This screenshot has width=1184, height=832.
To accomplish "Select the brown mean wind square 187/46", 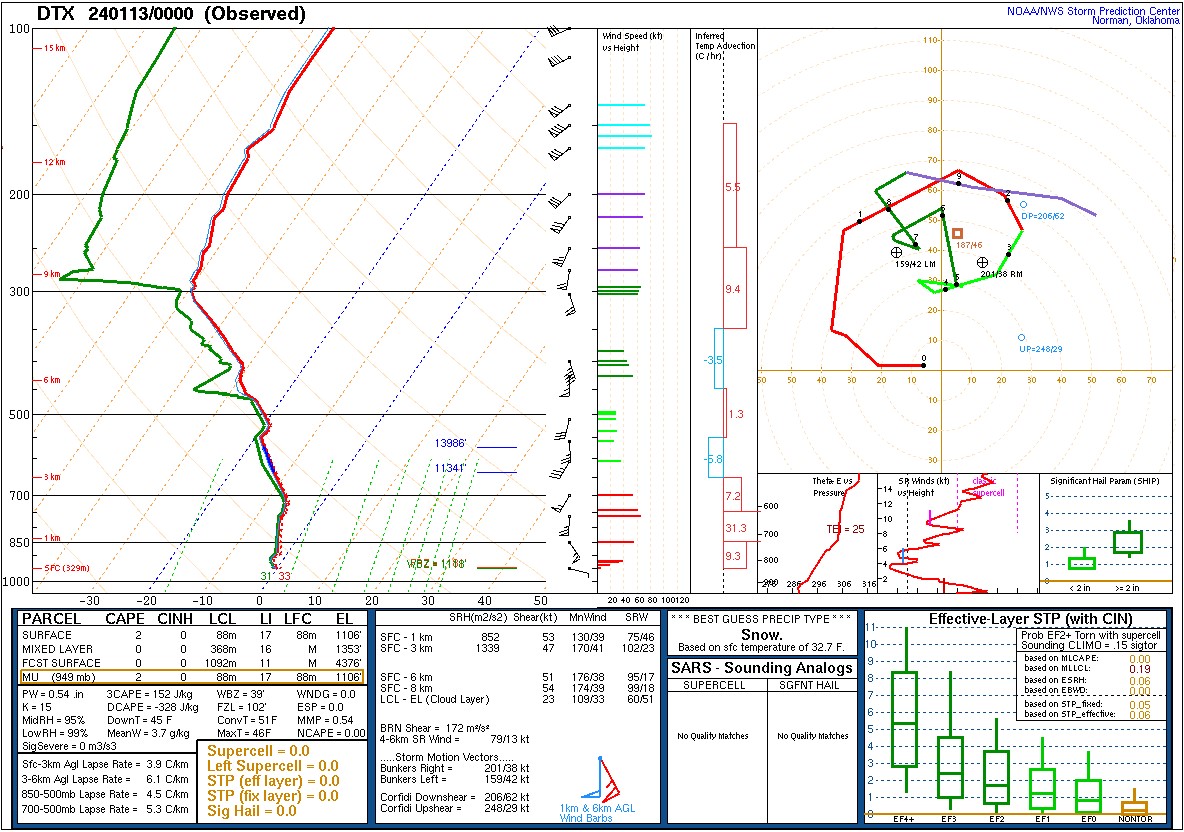I will [x=957, y=233].
